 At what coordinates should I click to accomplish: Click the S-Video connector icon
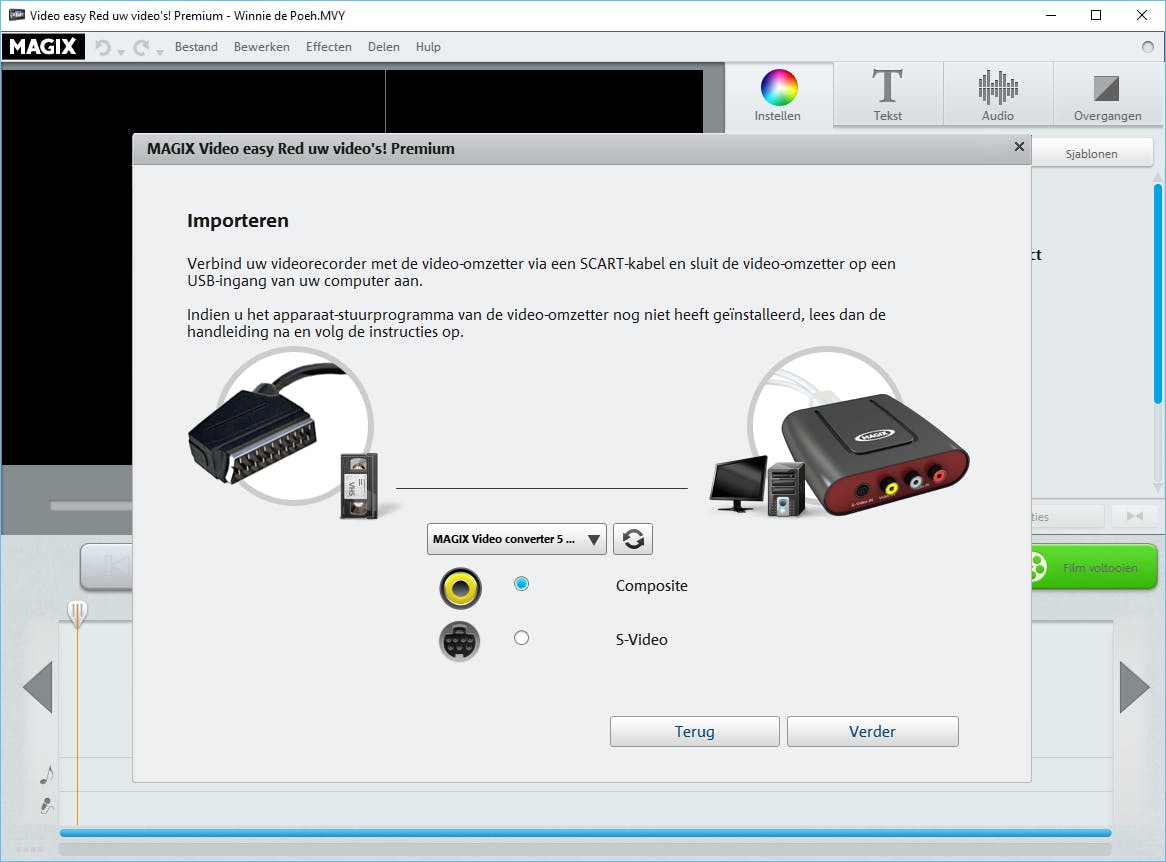pos(460,642)
